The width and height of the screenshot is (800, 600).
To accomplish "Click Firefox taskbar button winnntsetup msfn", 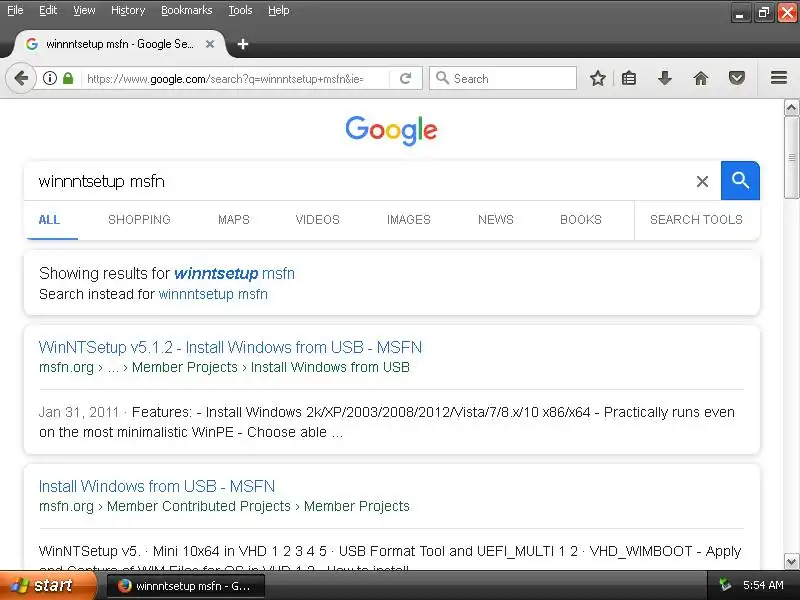I will [x=186, y=586].
